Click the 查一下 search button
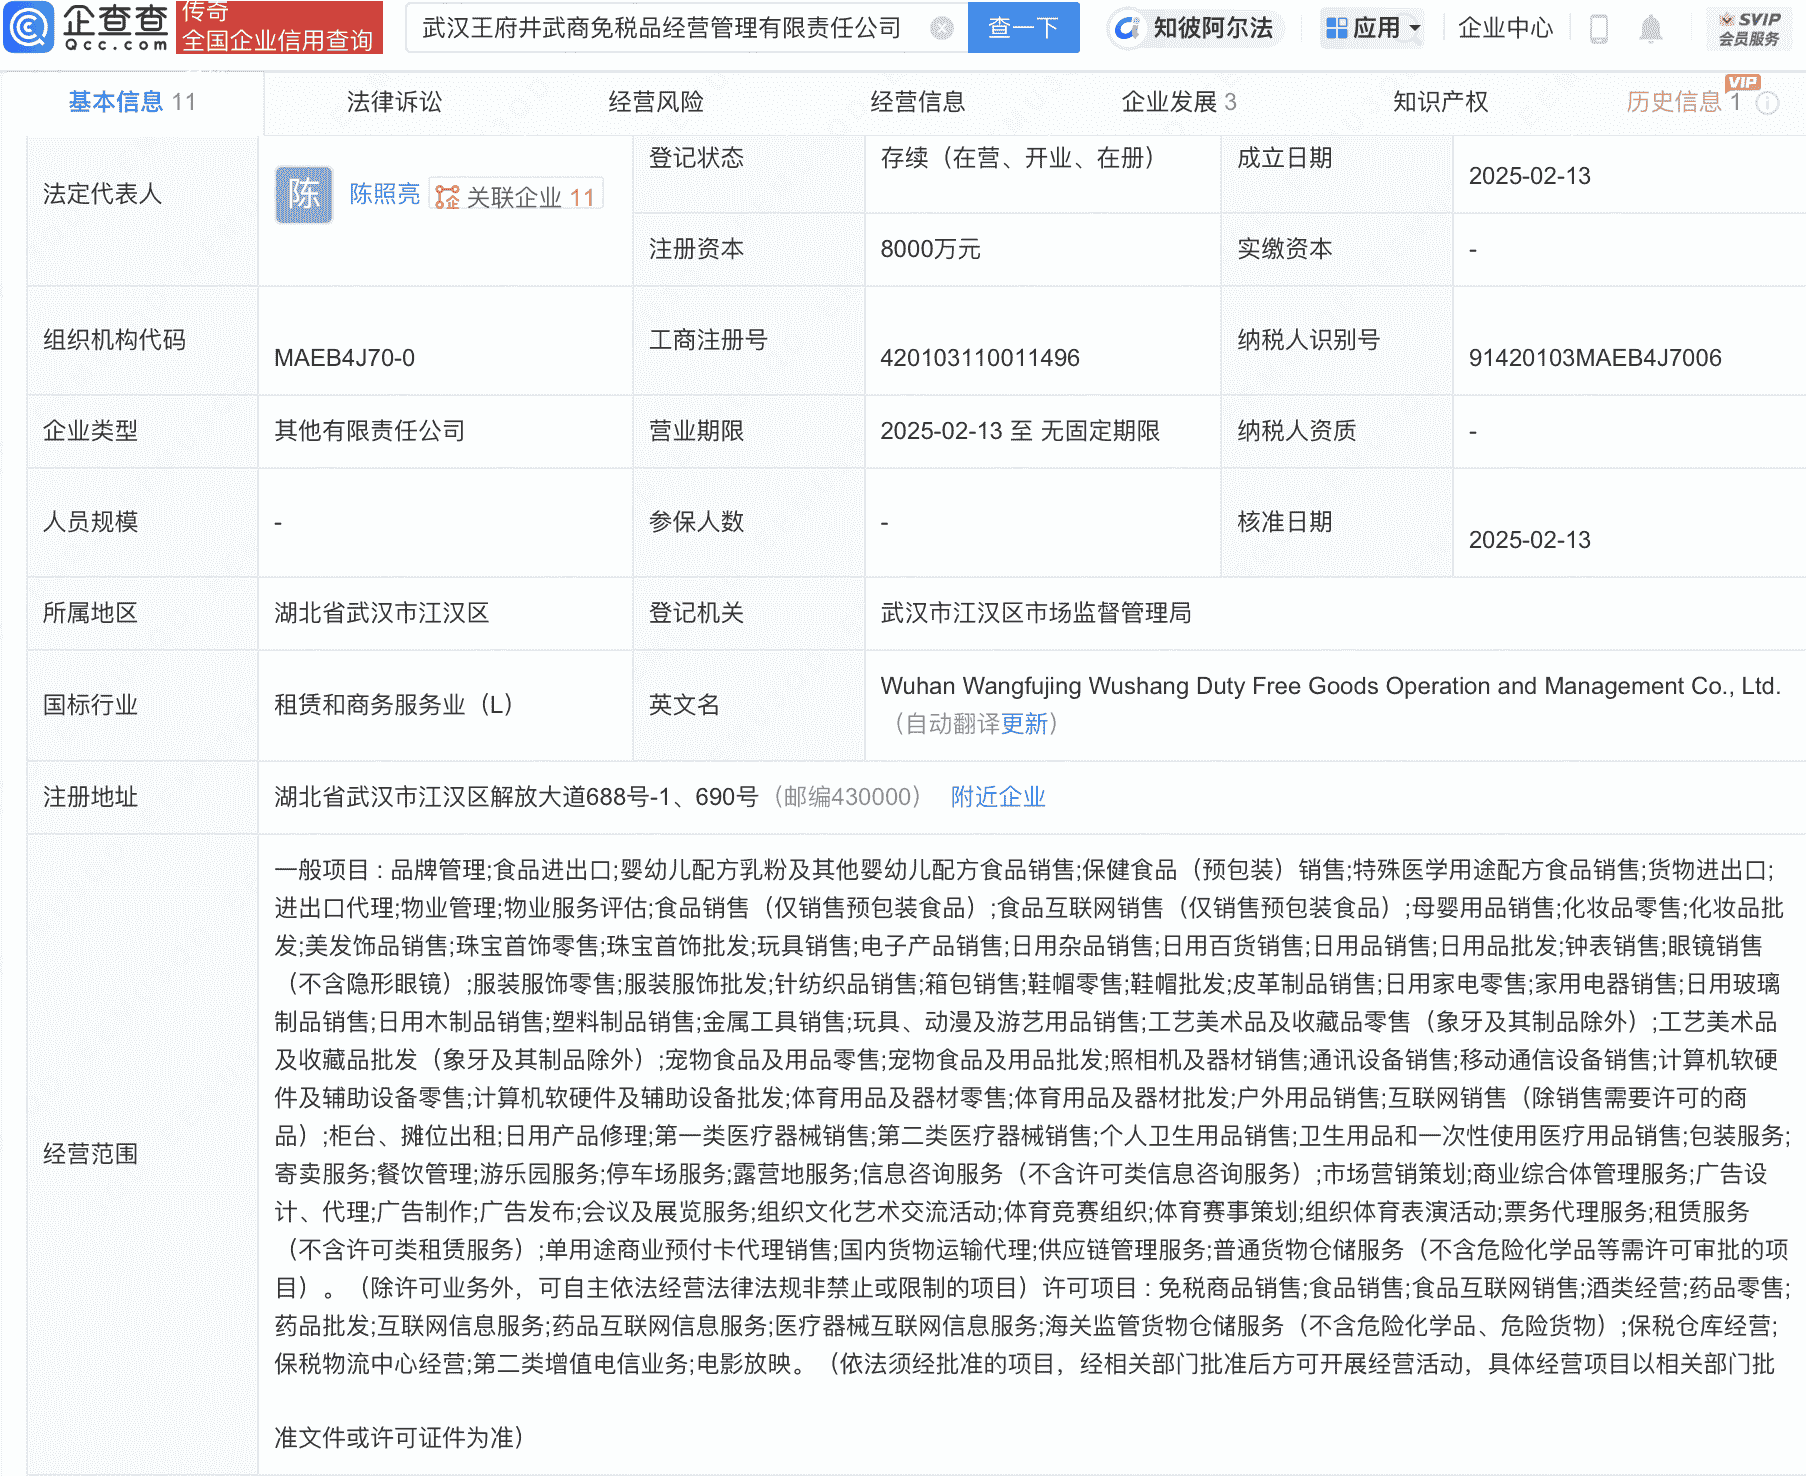The image size is (1806, 1476). pos(1022,28)
